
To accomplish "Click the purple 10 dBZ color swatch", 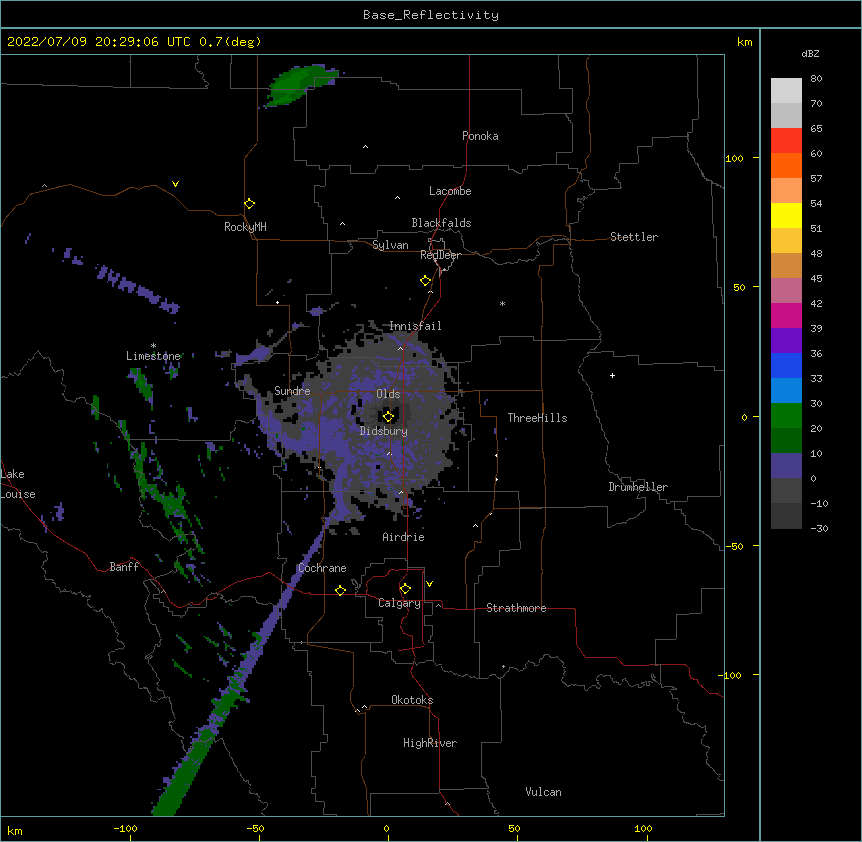I will [x=786, y=466].
